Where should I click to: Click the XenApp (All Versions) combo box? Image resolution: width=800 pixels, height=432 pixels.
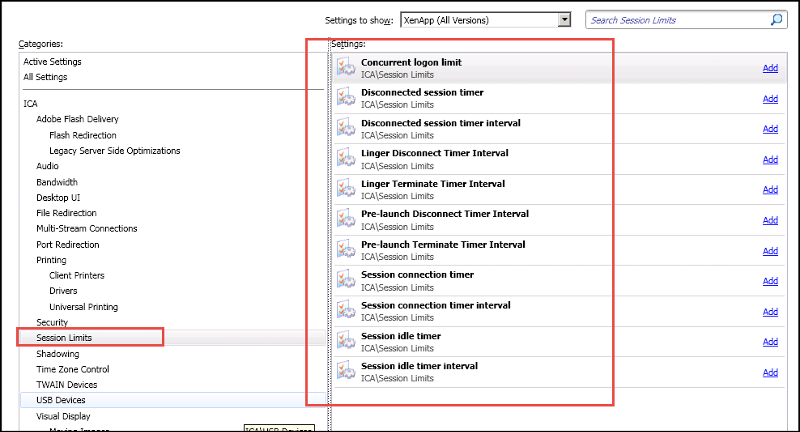click(485, 20)
